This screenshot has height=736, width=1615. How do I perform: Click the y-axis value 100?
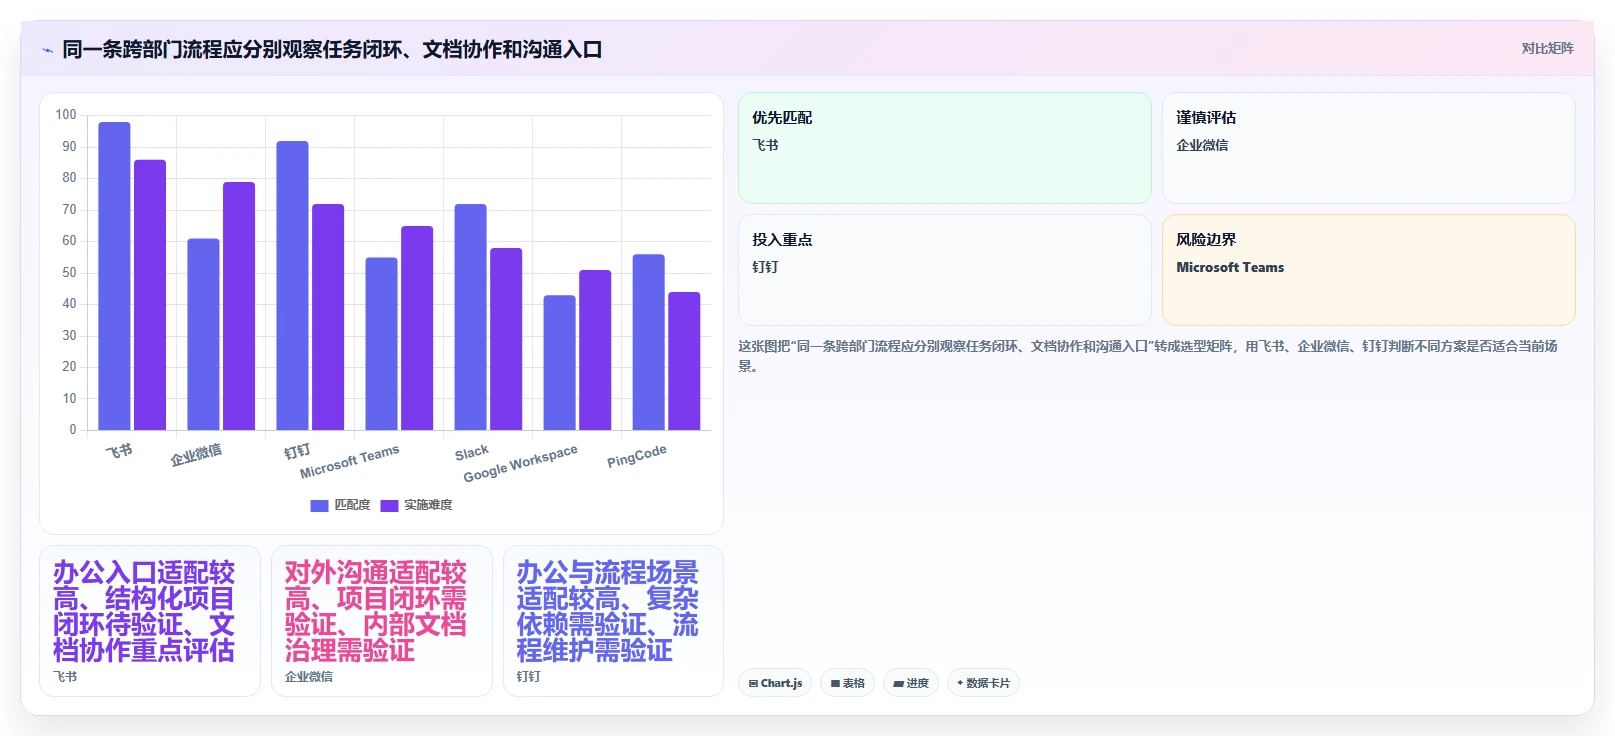[66, 115]
